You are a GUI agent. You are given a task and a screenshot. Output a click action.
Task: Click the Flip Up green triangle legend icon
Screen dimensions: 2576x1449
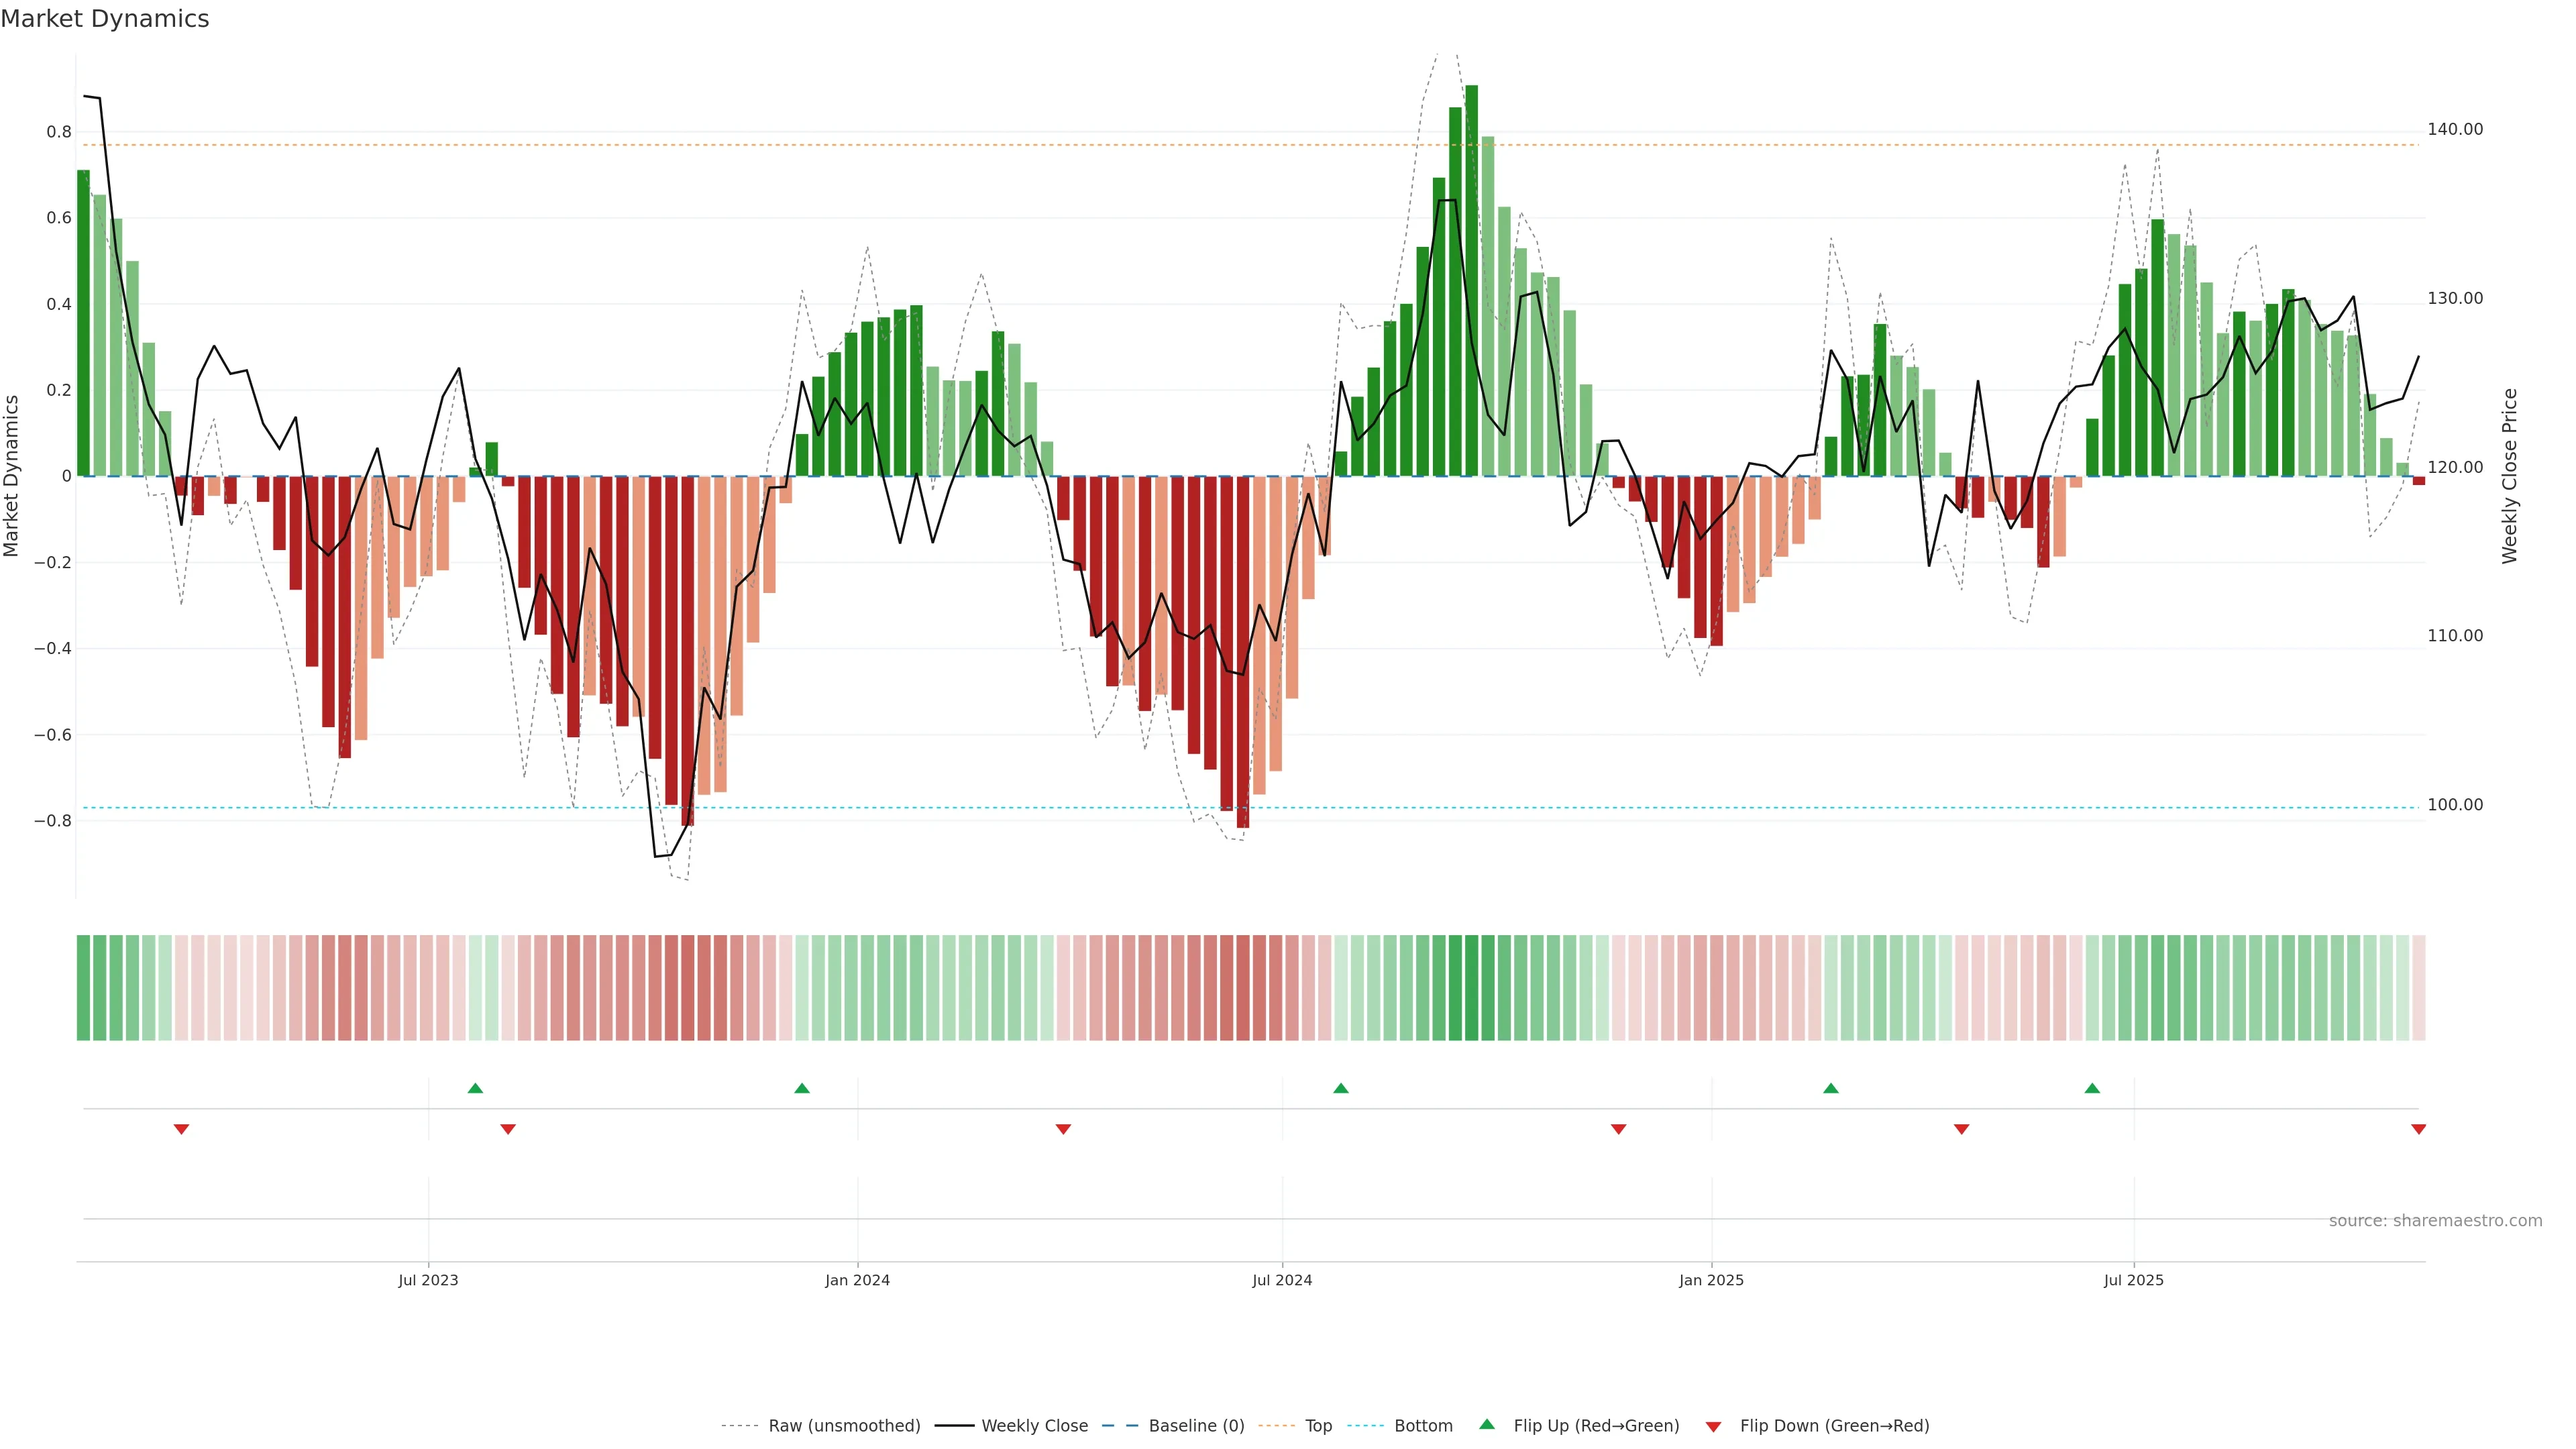pyautogui.click(x=1487, y=1424)
